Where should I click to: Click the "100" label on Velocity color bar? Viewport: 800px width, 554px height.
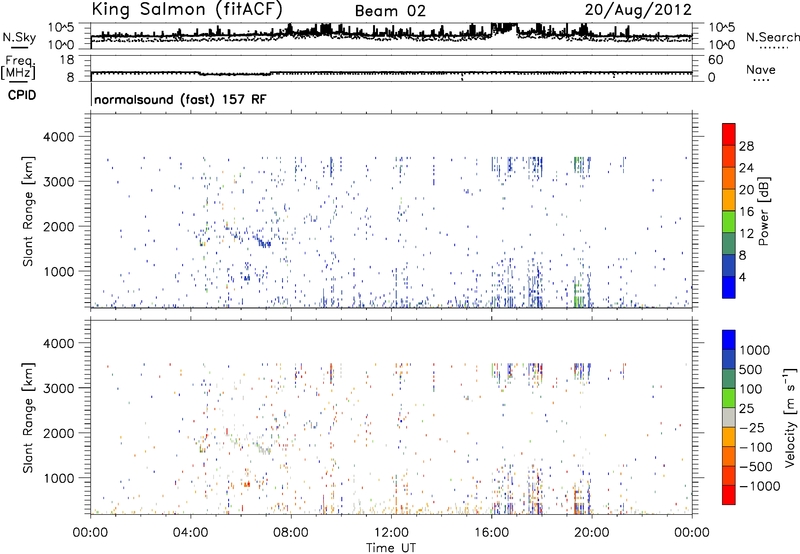point(753,389)
